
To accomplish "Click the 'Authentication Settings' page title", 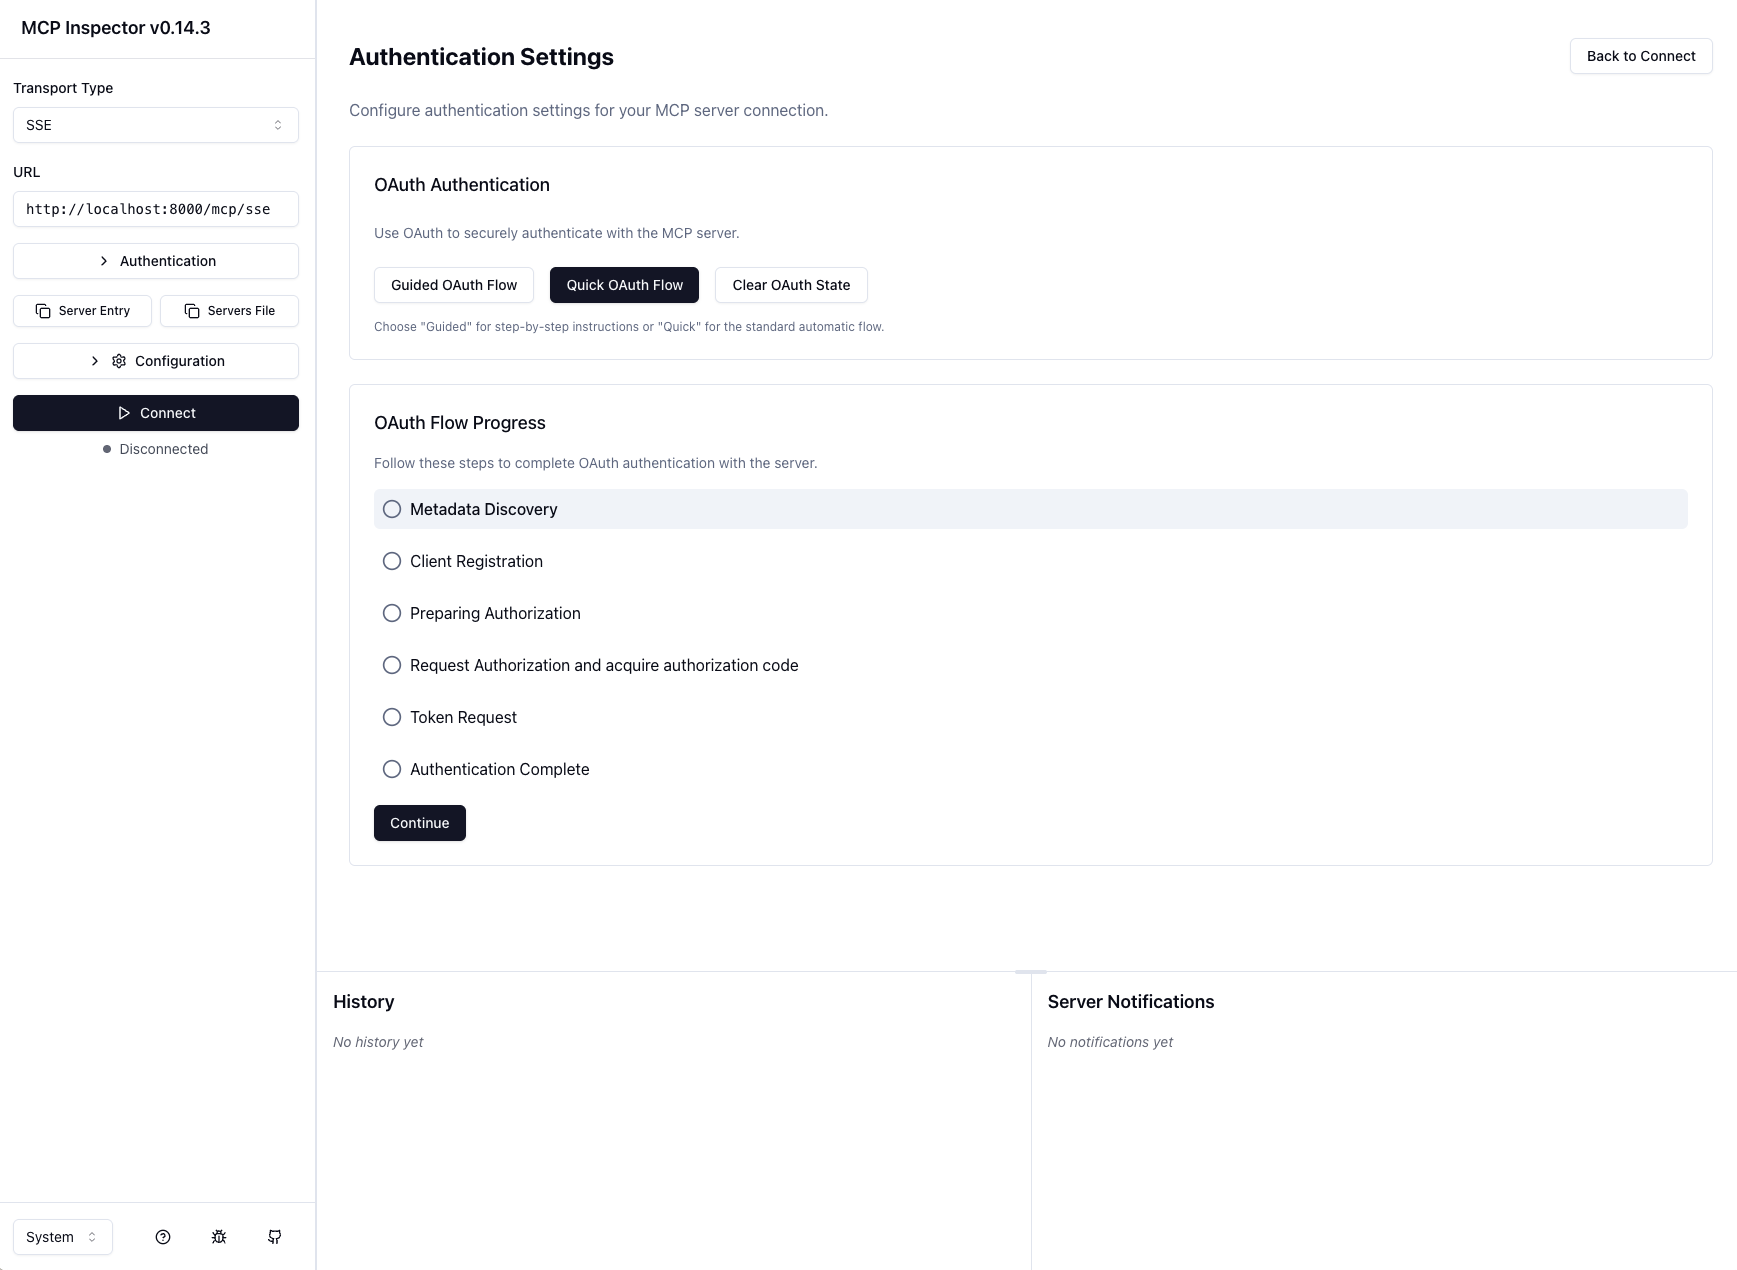I will pos(481,57).
